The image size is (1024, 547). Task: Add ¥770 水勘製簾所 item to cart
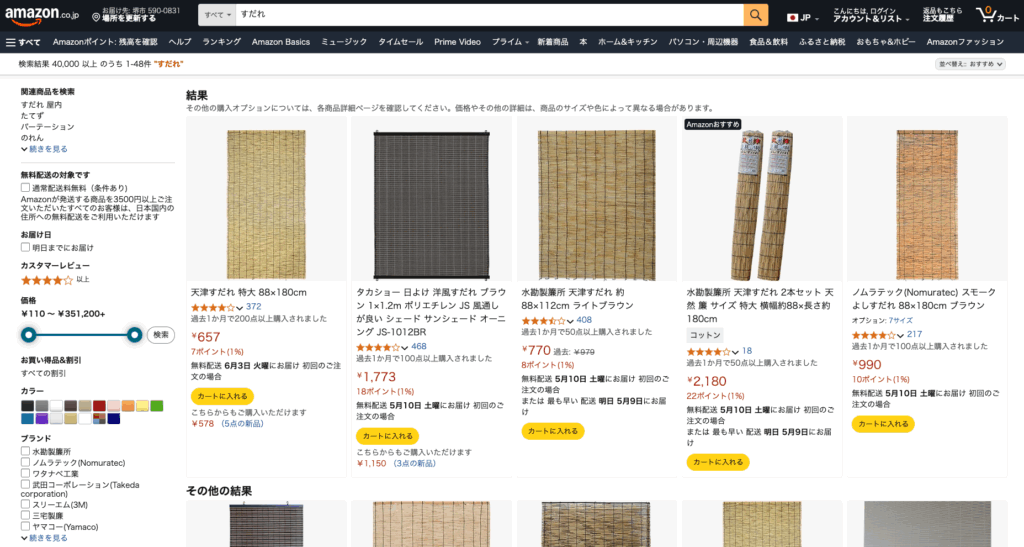(552, 431)
